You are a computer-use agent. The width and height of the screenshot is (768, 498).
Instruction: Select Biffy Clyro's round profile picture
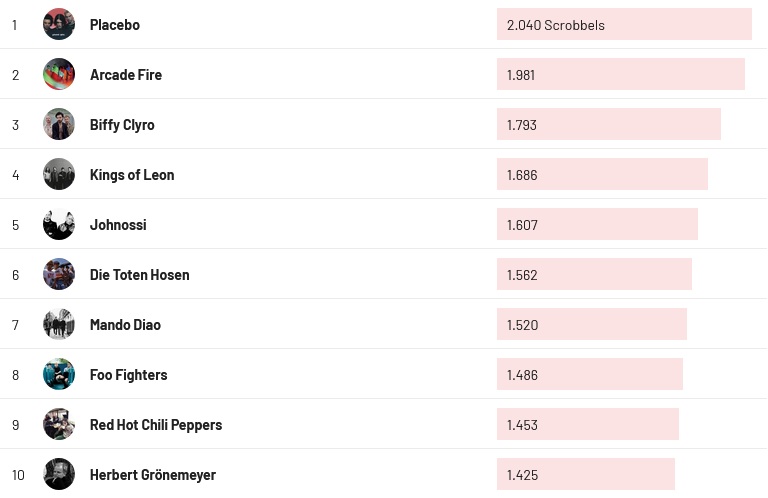(x=59, y=124)
